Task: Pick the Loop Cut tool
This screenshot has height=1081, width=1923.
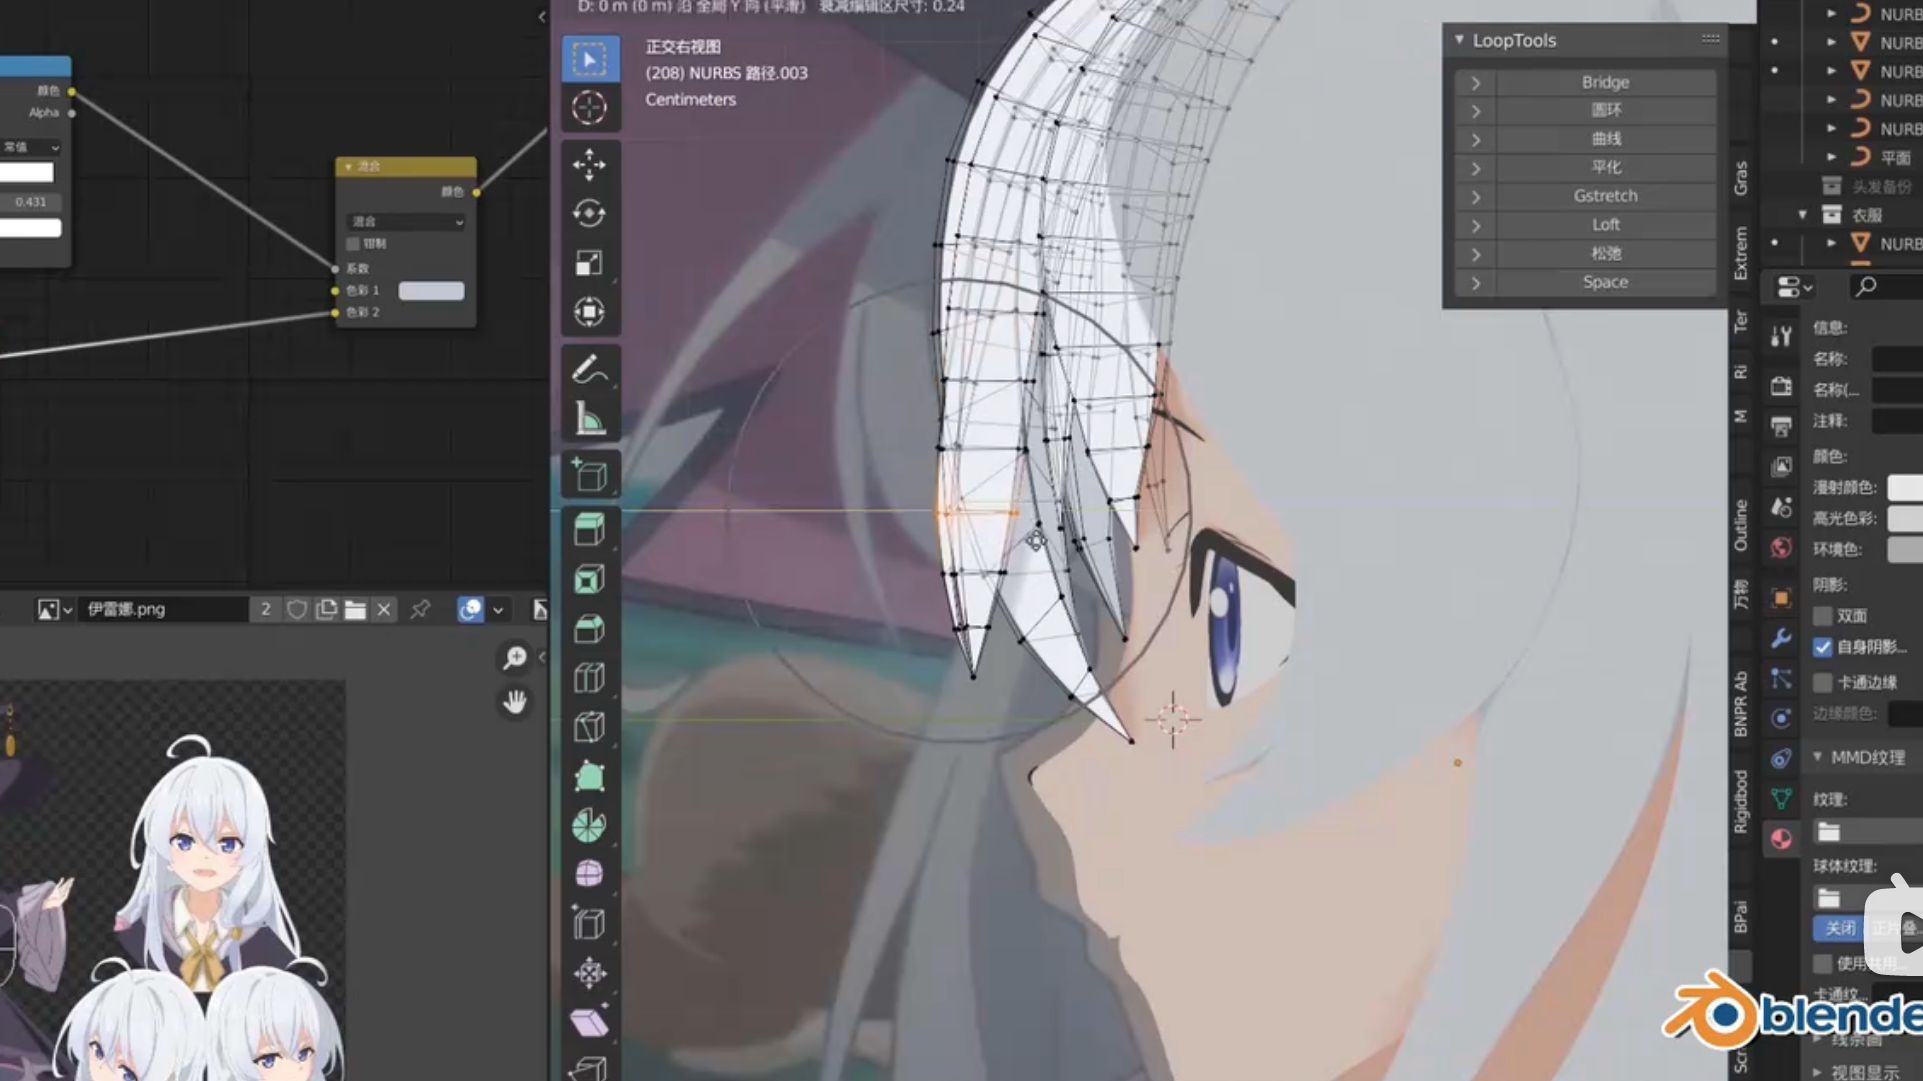Action: [589, 677]
